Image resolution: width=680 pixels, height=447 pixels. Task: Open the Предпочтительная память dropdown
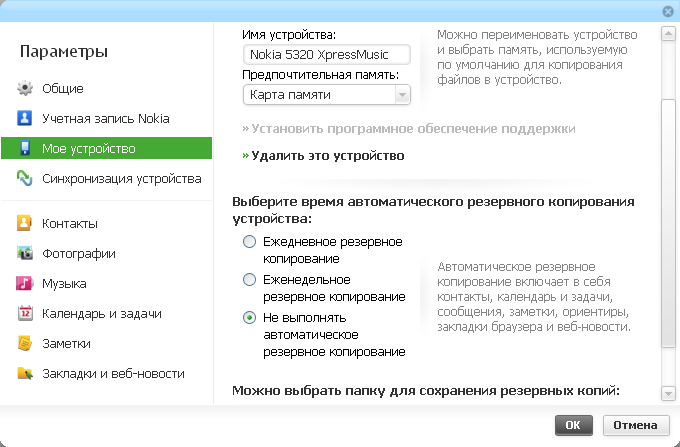point(327,95)
